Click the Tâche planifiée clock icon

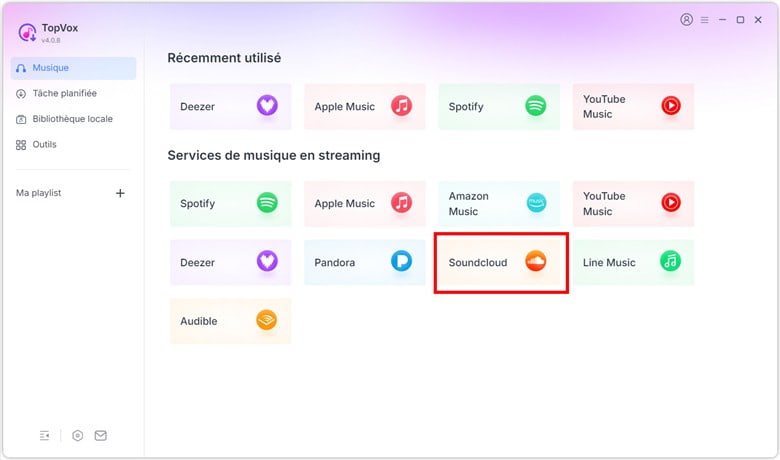21,94
